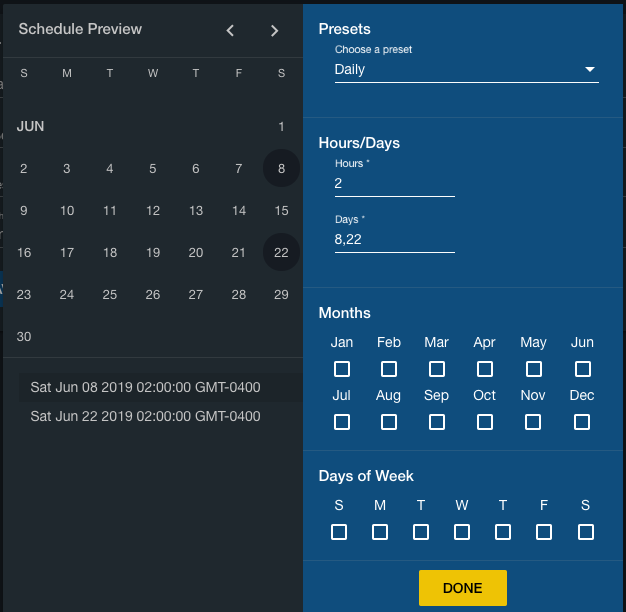Select the Sat Jun 22 2019 schedule entry
This screenshot has height=612, width=626.
pos(145,416)
